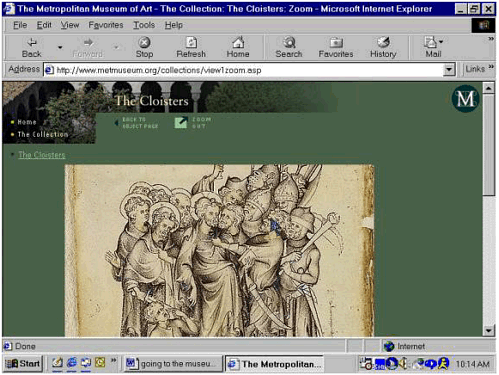Screen dimensions: 499x375
Task: Click the address bar URL field
Action: 248,70
